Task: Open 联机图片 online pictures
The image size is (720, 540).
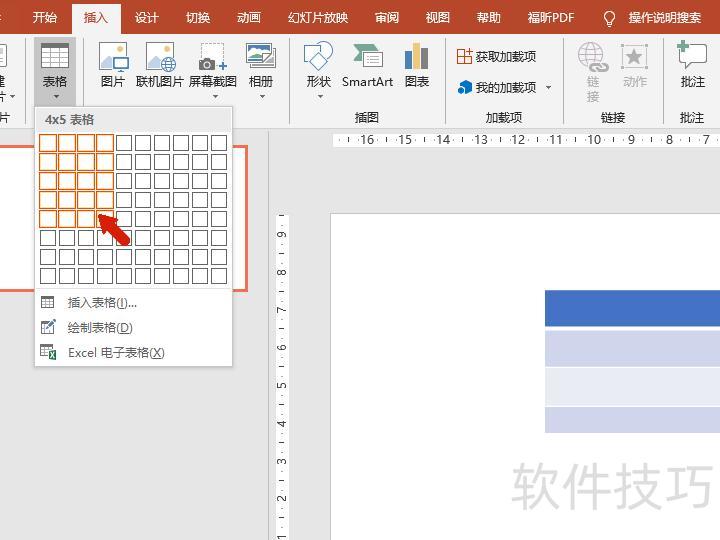Action: [160, 57]
